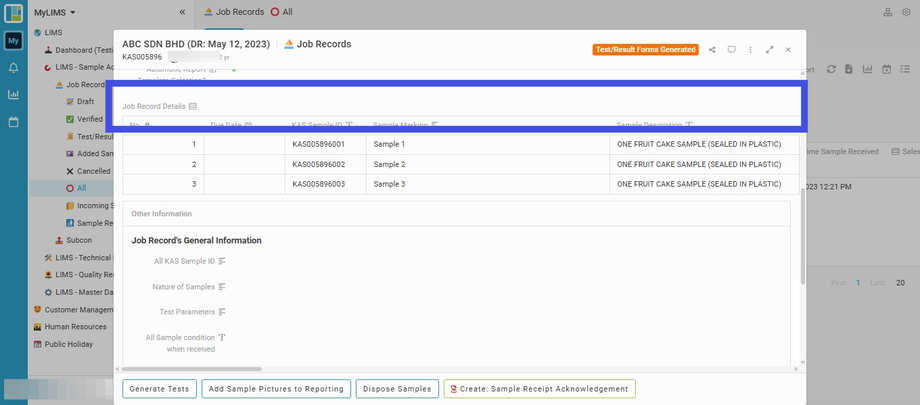This screenshot has height=405, width=920.
Task: Click the Job Records breadcrumb tab at top
Action: [x=234, y=12]
